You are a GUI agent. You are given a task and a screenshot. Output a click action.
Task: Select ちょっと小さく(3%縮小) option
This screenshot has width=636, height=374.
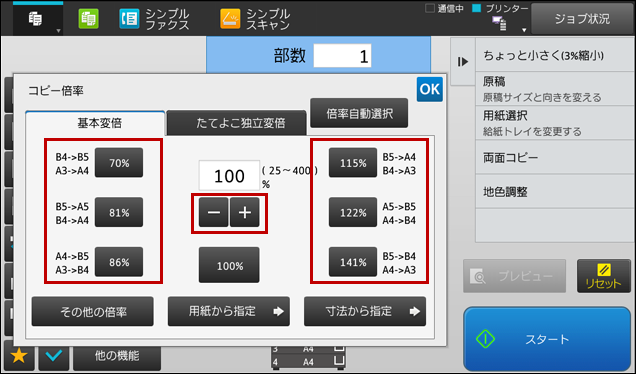click(555, 56)
